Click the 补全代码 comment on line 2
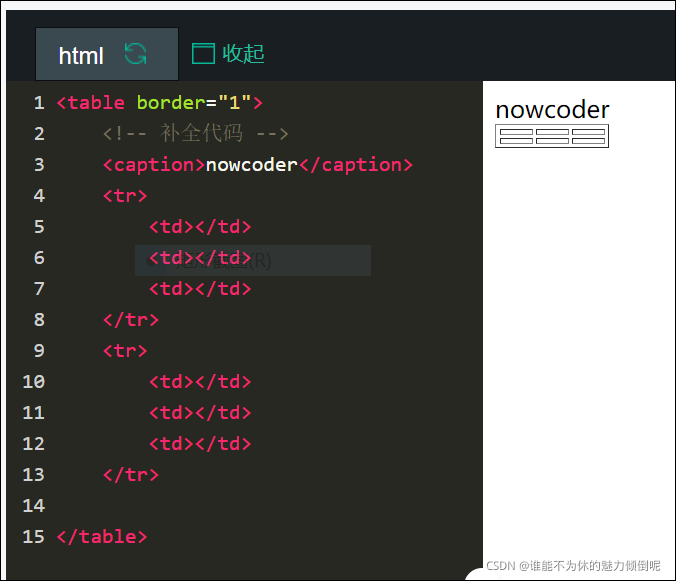Image resolution: width=676 pixels, height=581 pixels. click(195, 134)
